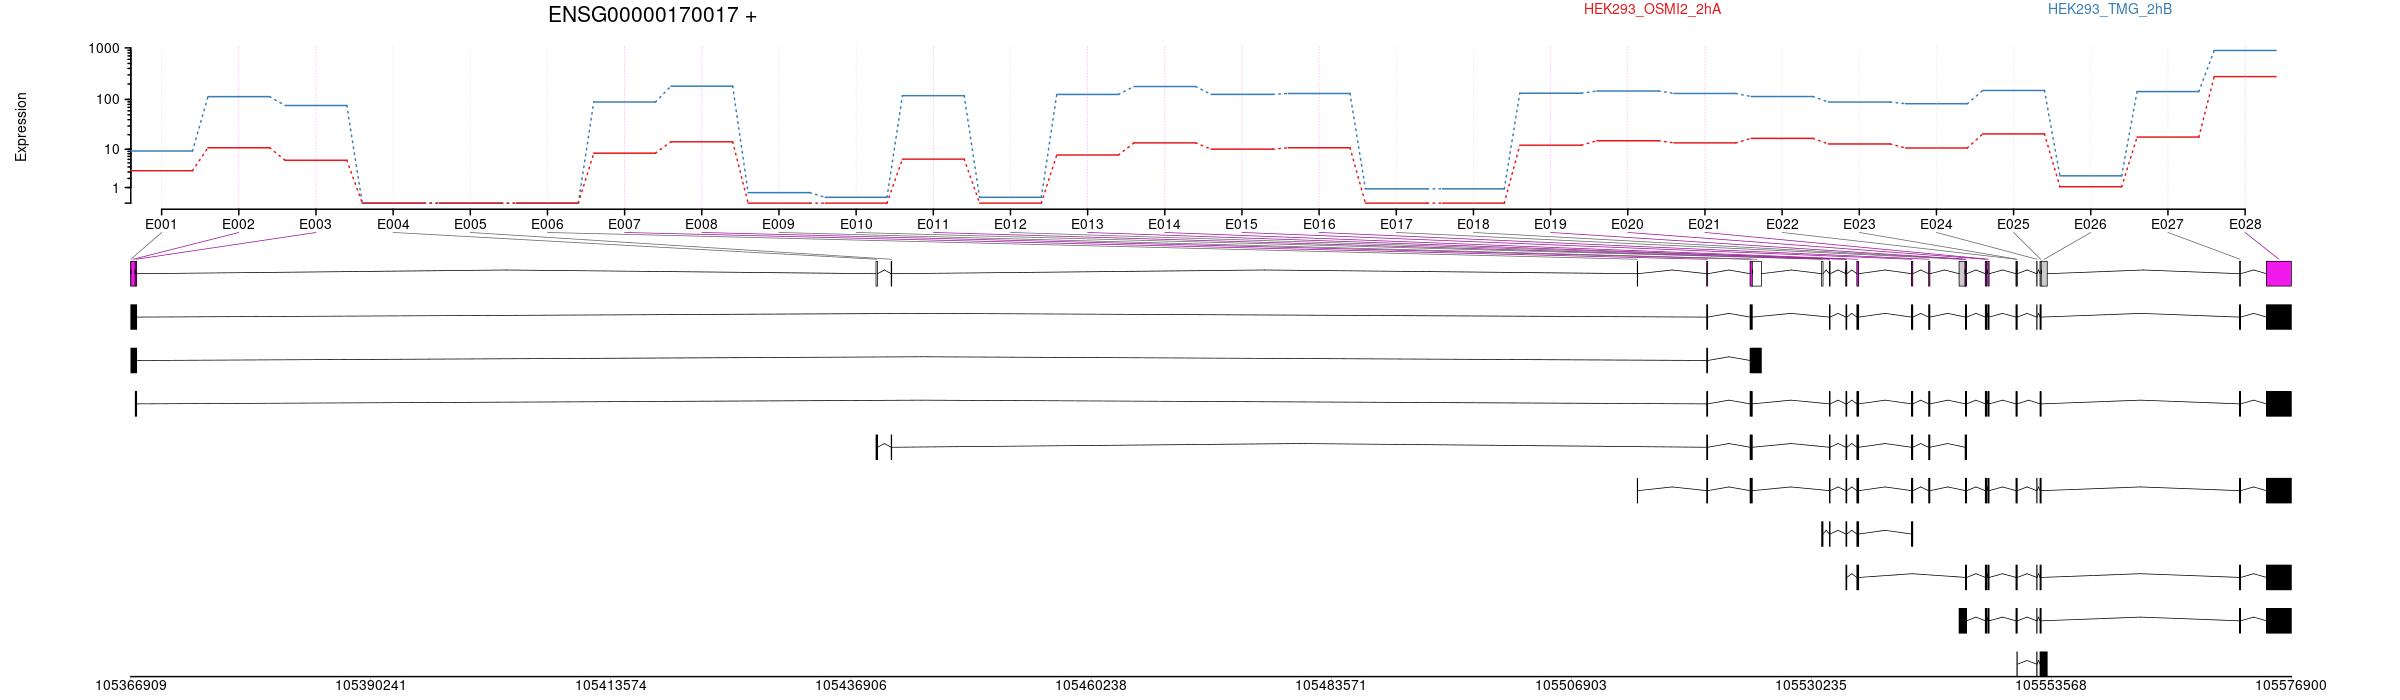Click blue expression segment above E008
Image resolution: width=2400 pixels, height=700 pixels.
[x=701, y=86]
